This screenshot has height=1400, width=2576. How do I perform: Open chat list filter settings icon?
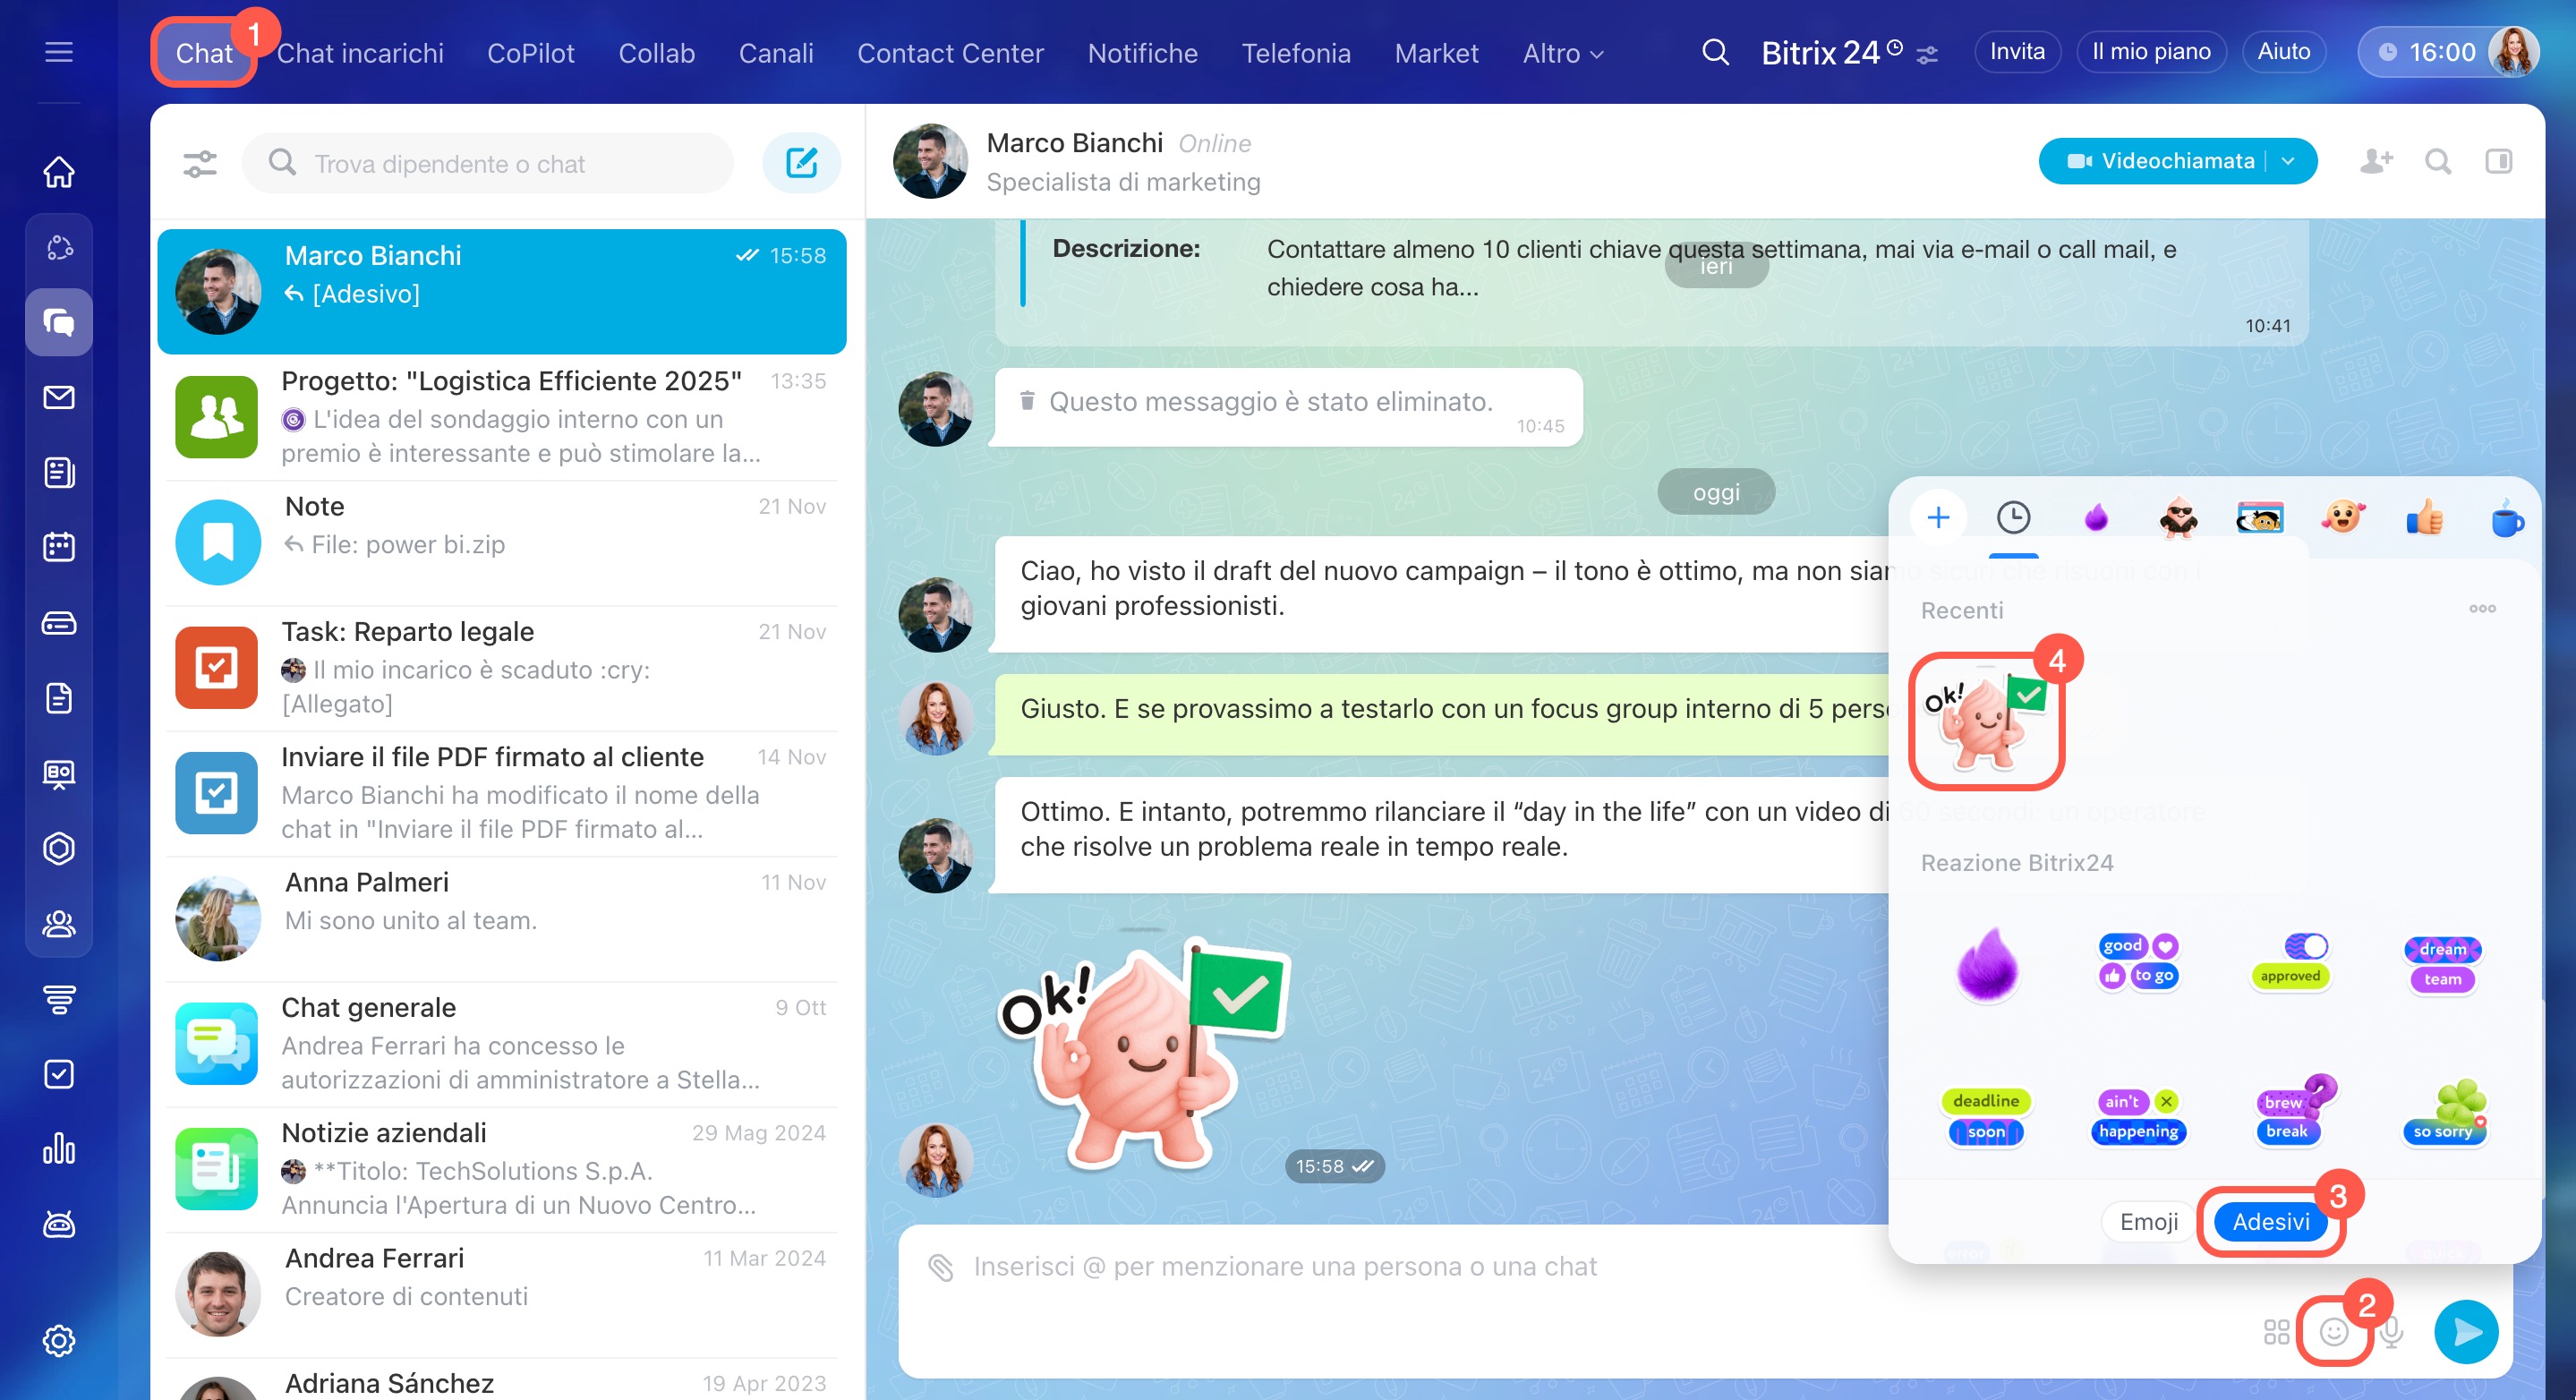(200, 163)
